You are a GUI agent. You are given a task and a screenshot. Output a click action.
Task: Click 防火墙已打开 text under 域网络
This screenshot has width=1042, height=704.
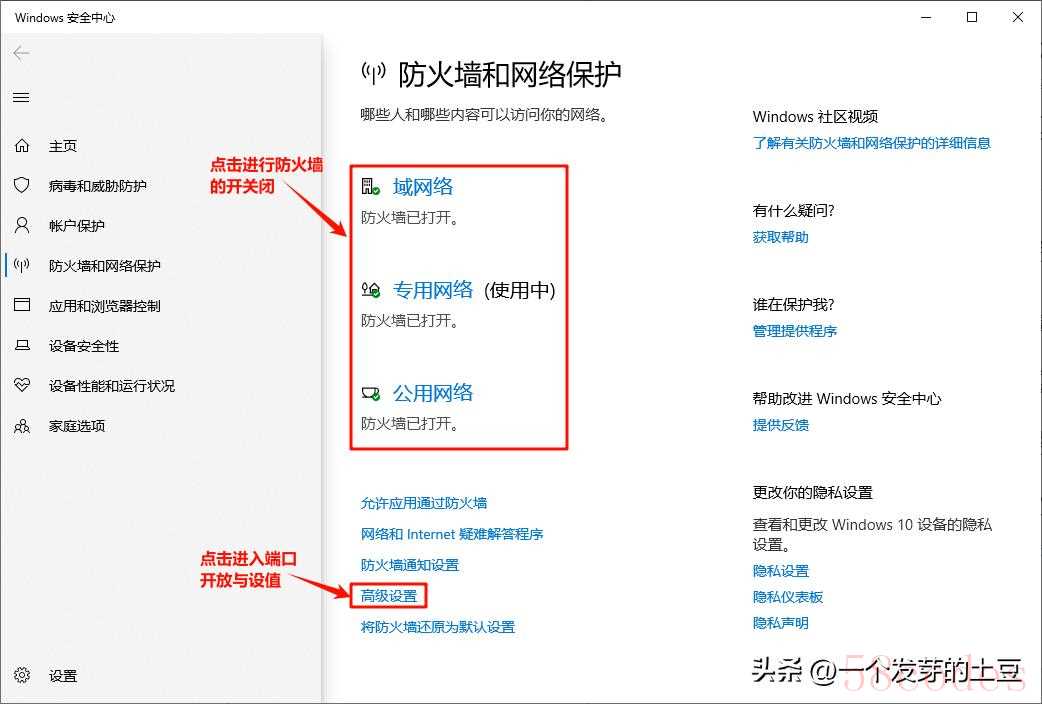point(409,218)
